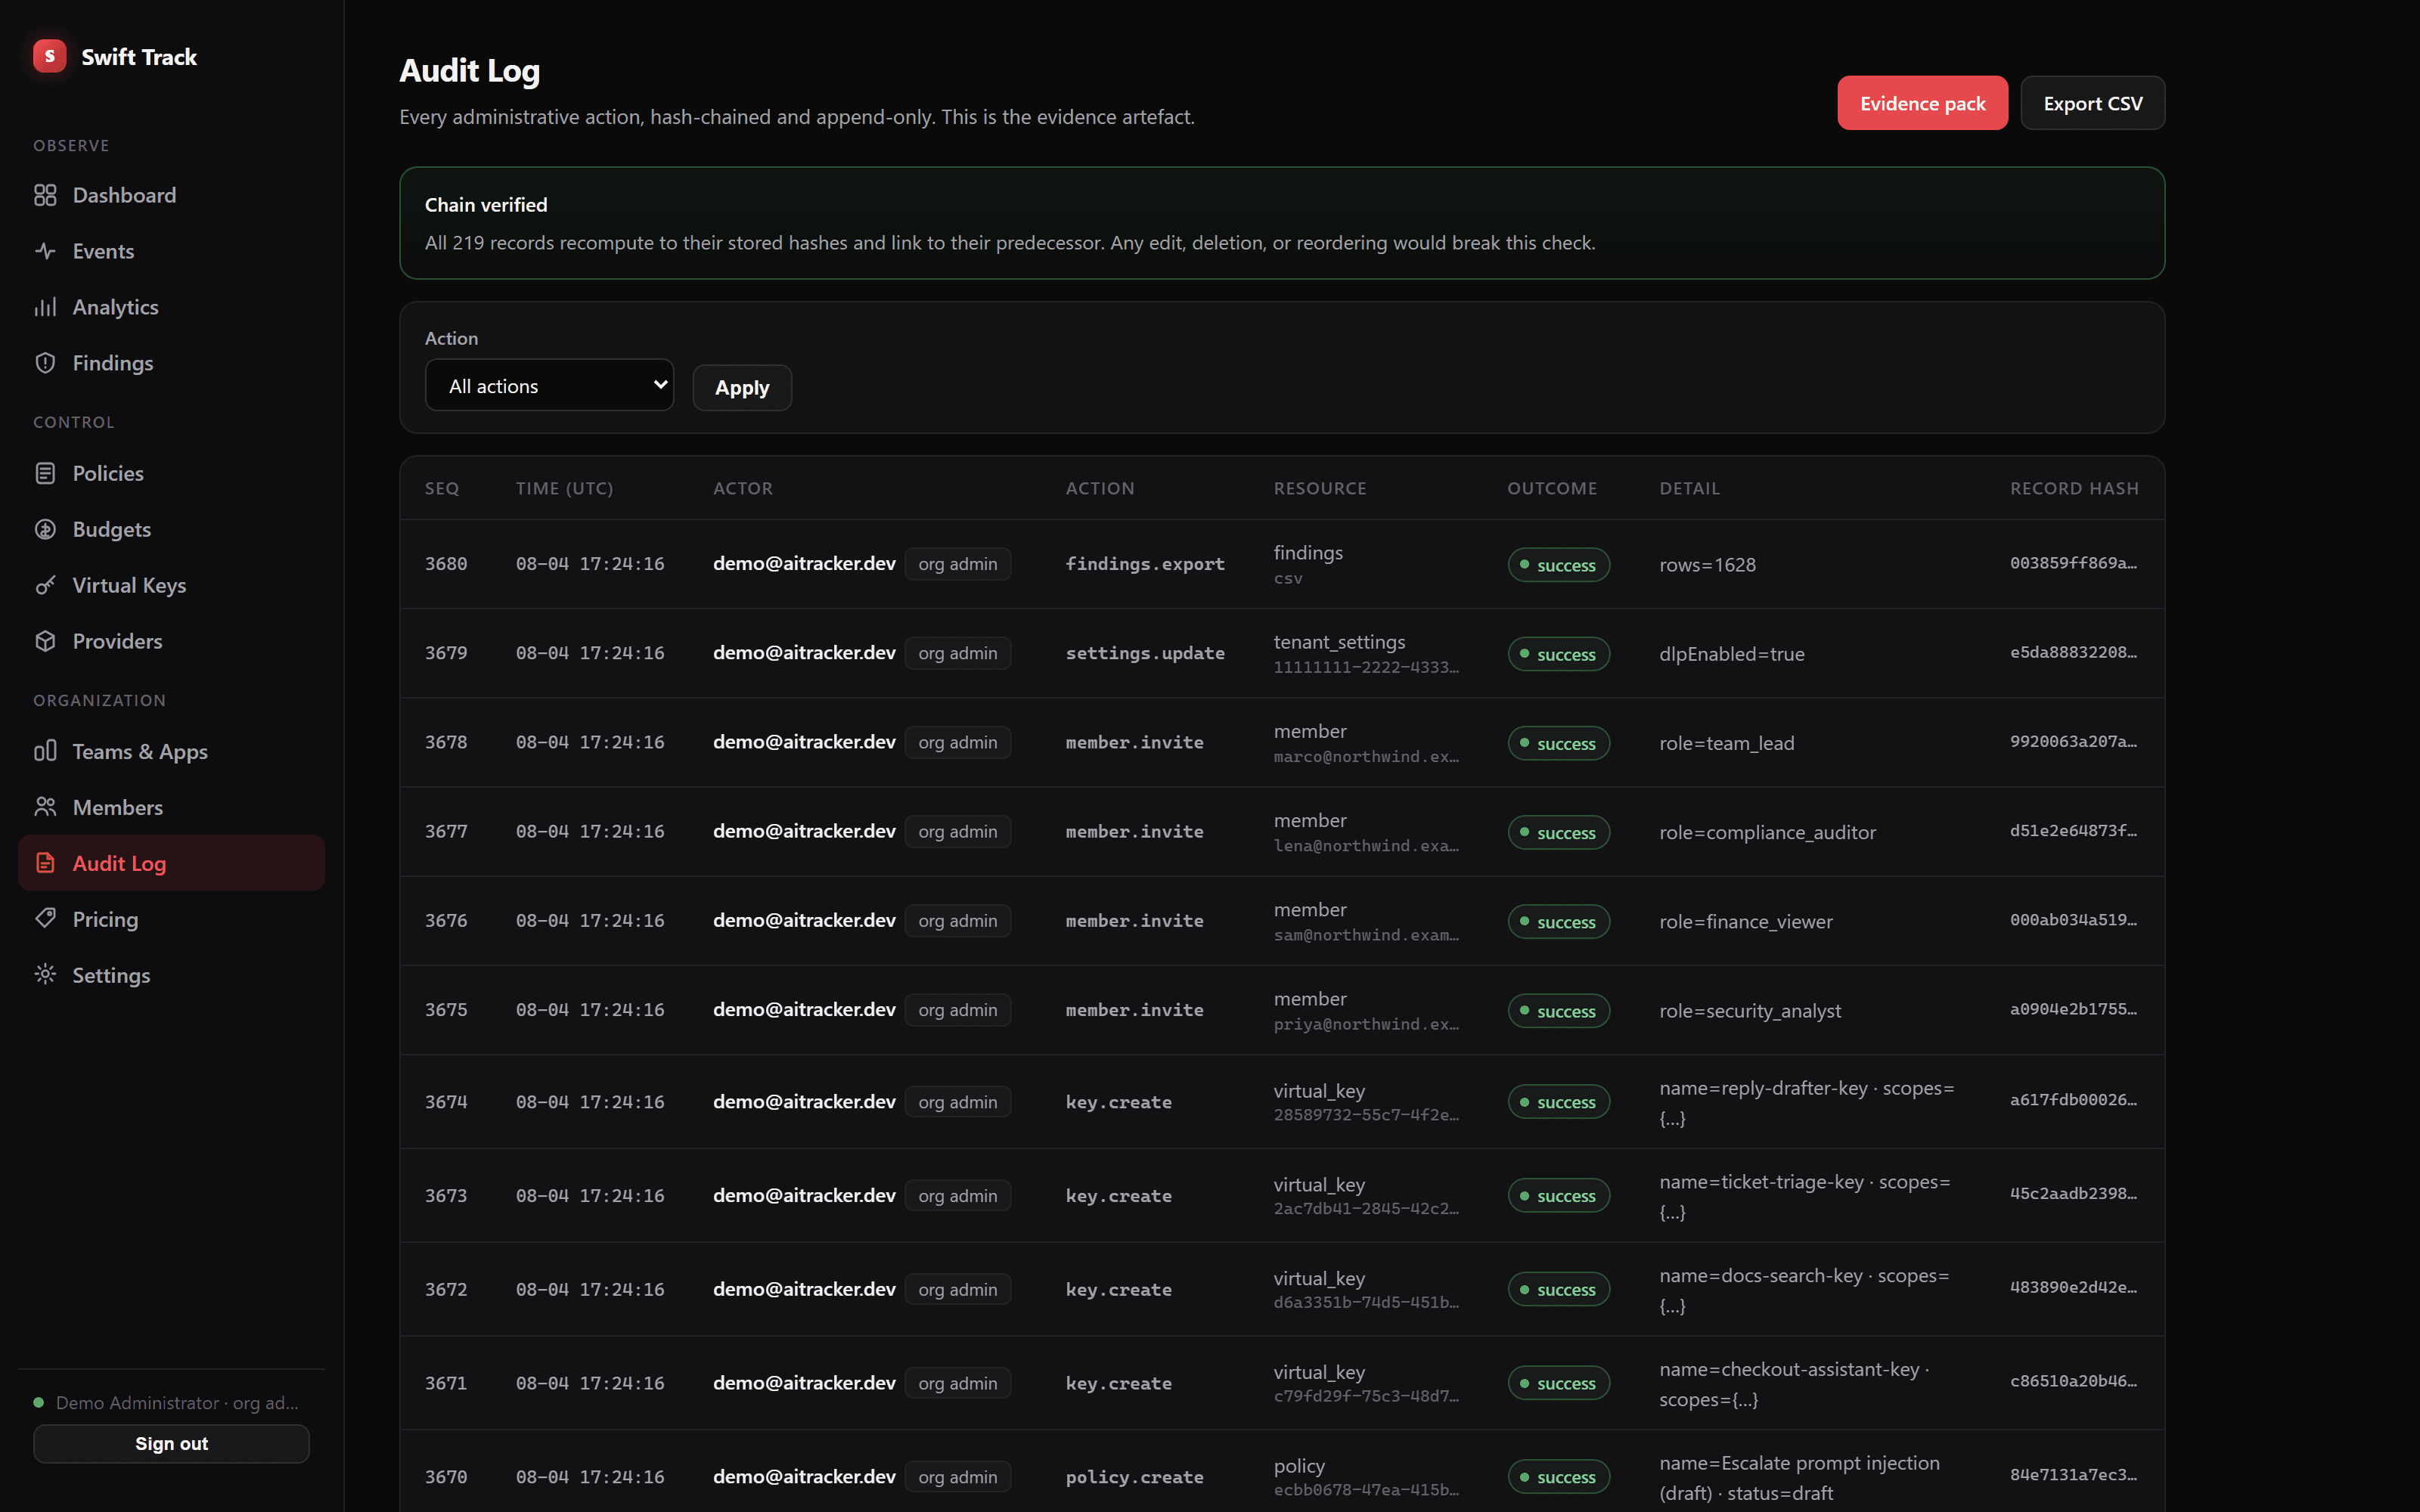This screenshot has height=1512, width=2420.
Task: Click policy.create action cell
Action: click(1134, 1477)
